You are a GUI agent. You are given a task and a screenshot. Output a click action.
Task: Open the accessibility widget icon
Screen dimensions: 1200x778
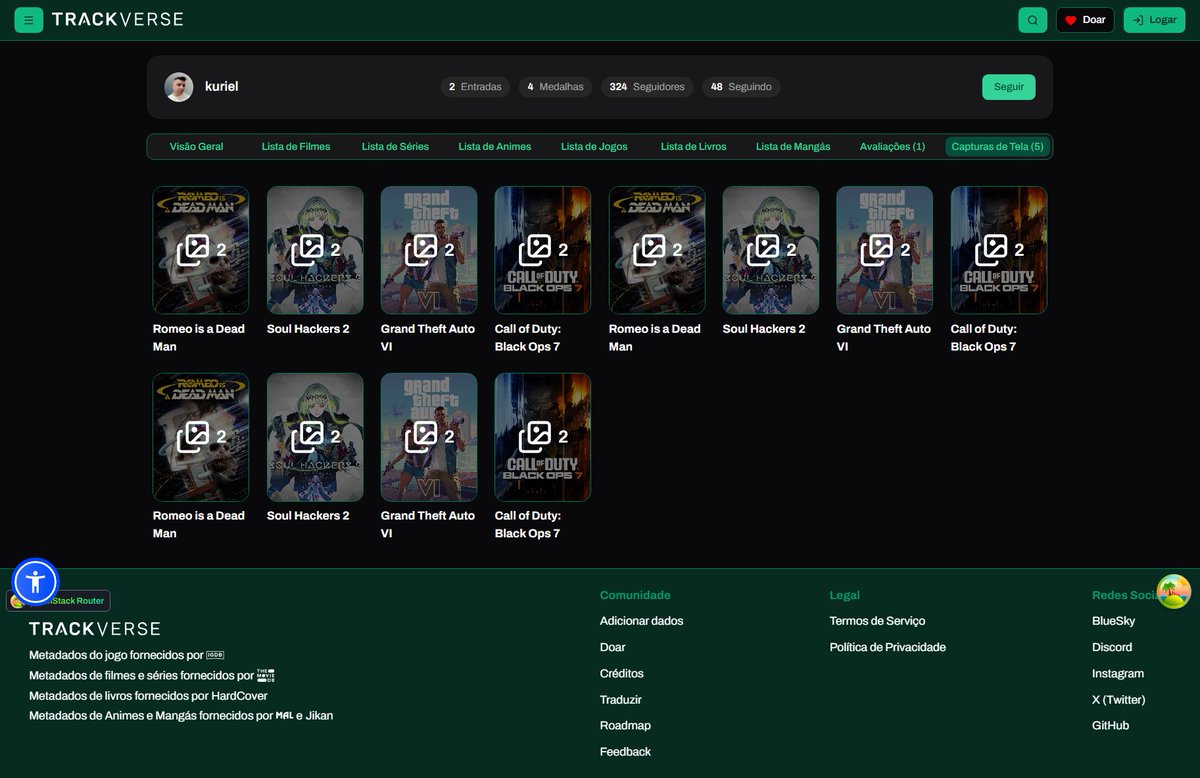[36, 582]
